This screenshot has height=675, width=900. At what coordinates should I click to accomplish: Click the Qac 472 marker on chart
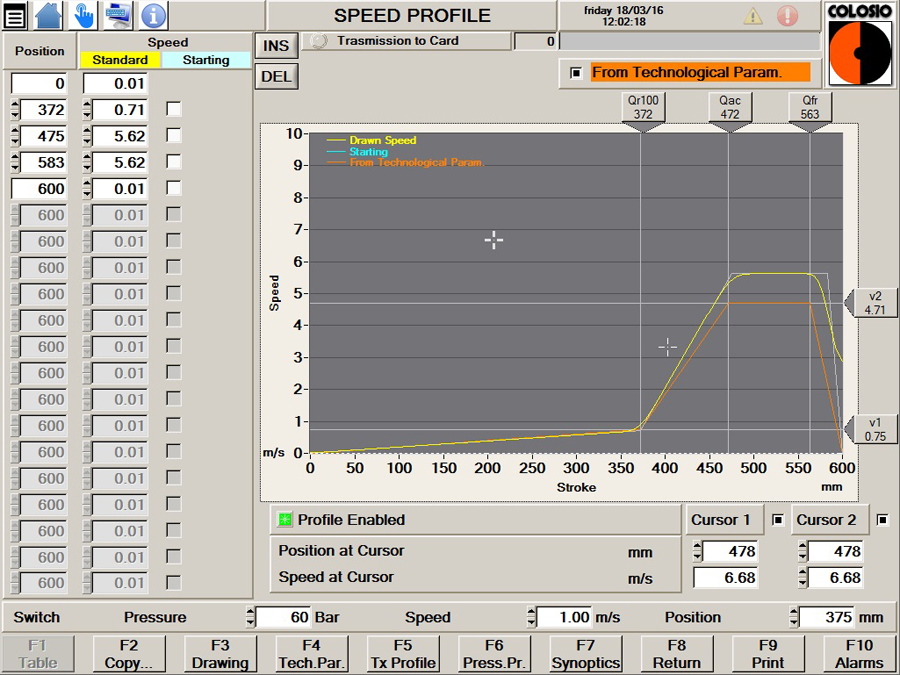click(730, 107)
